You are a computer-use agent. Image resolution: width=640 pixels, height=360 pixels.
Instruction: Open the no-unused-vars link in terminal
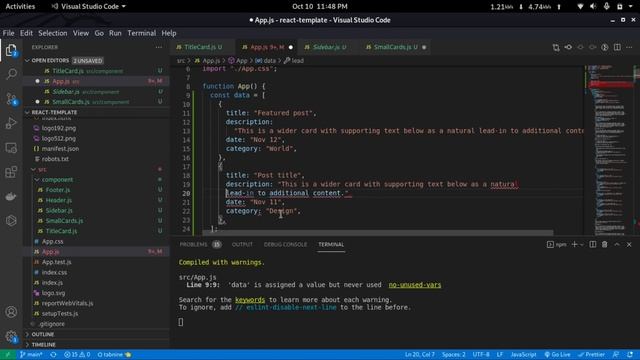coord(414,285)
